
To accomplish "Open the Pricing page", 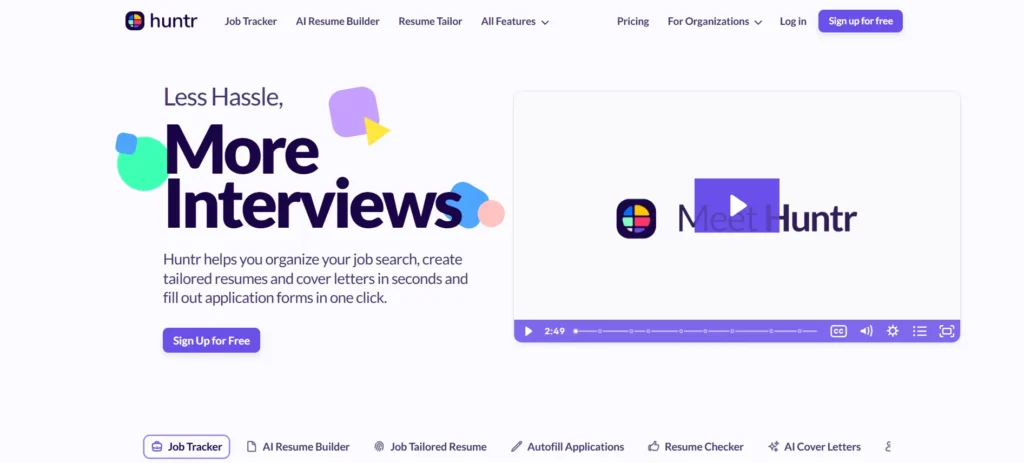I will click(633, 22).
